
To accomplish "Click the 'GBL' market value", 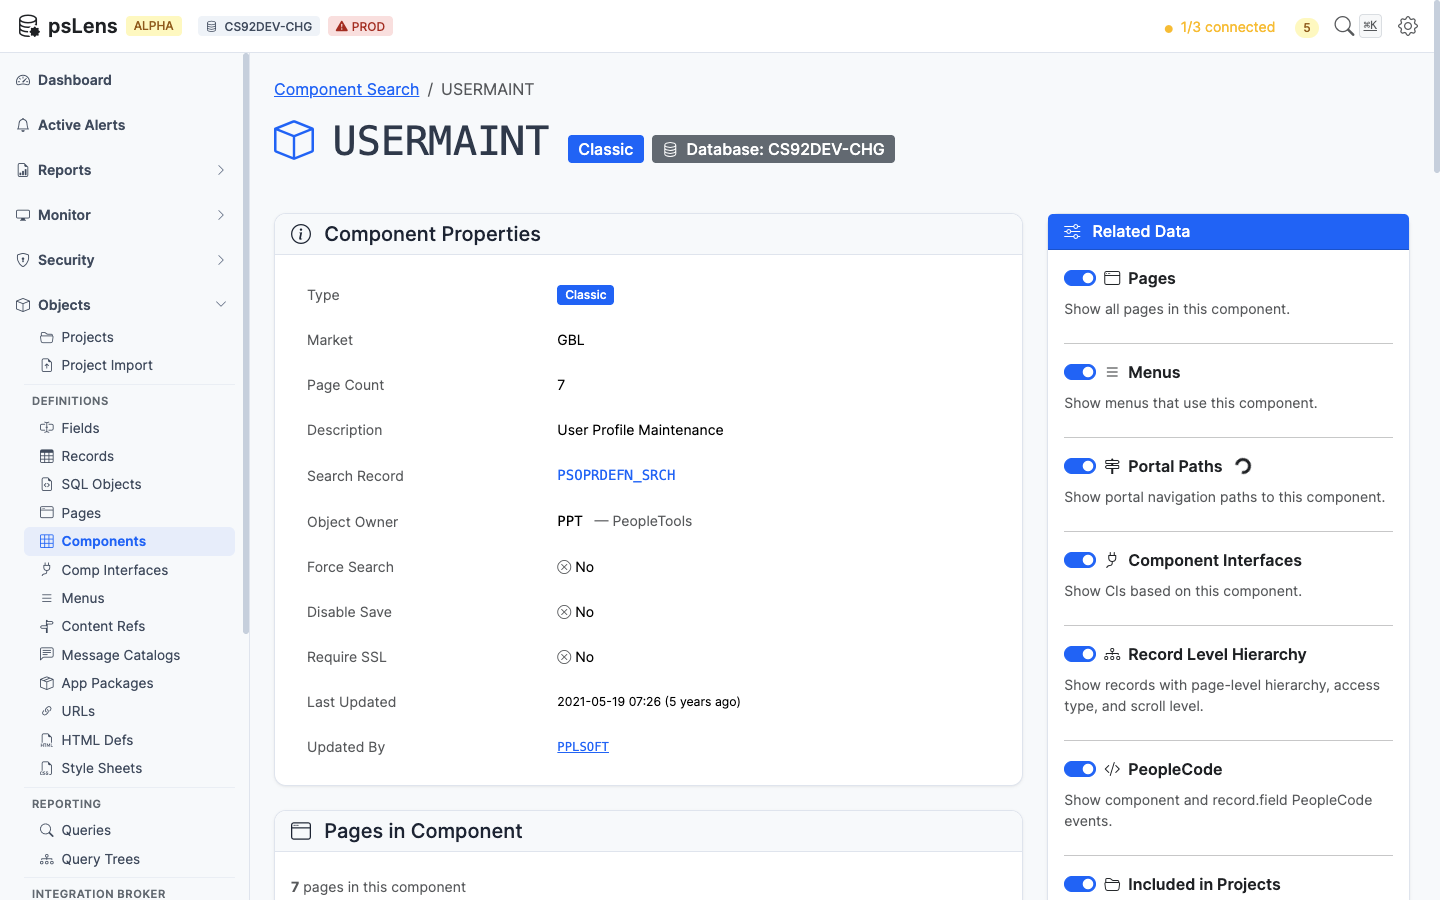I will coord(571,340).
